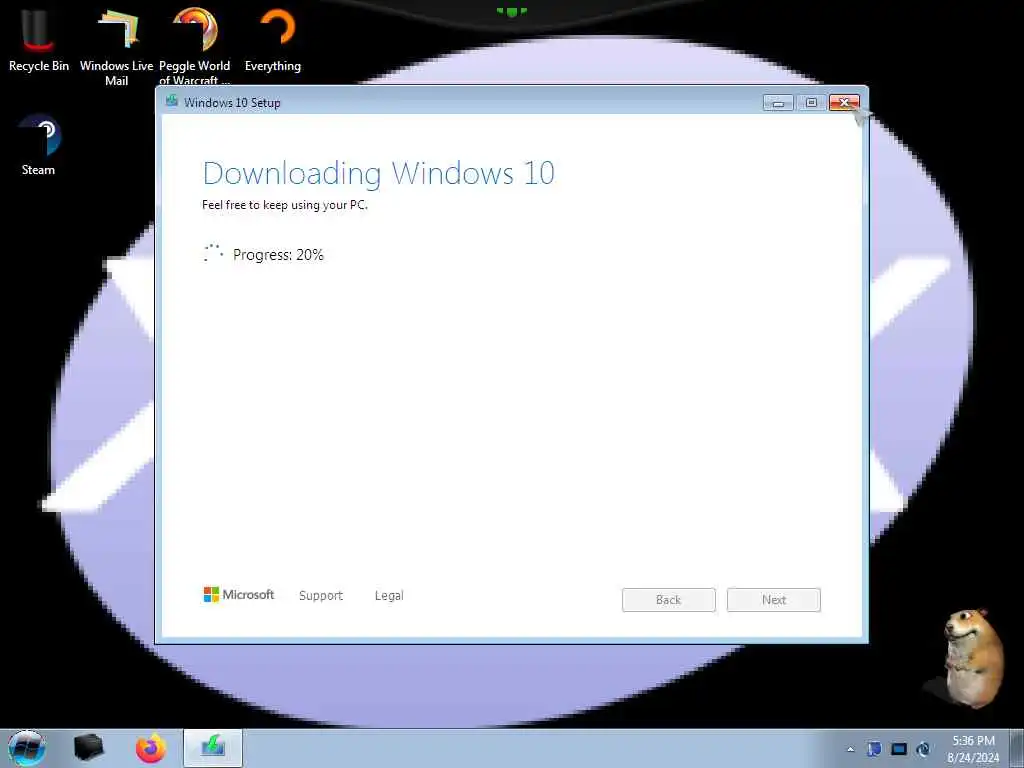This screenshot has height=768, width=1024.
Task: Click the Windows 10 Setup title icon
Action: [x=172, y=101]
